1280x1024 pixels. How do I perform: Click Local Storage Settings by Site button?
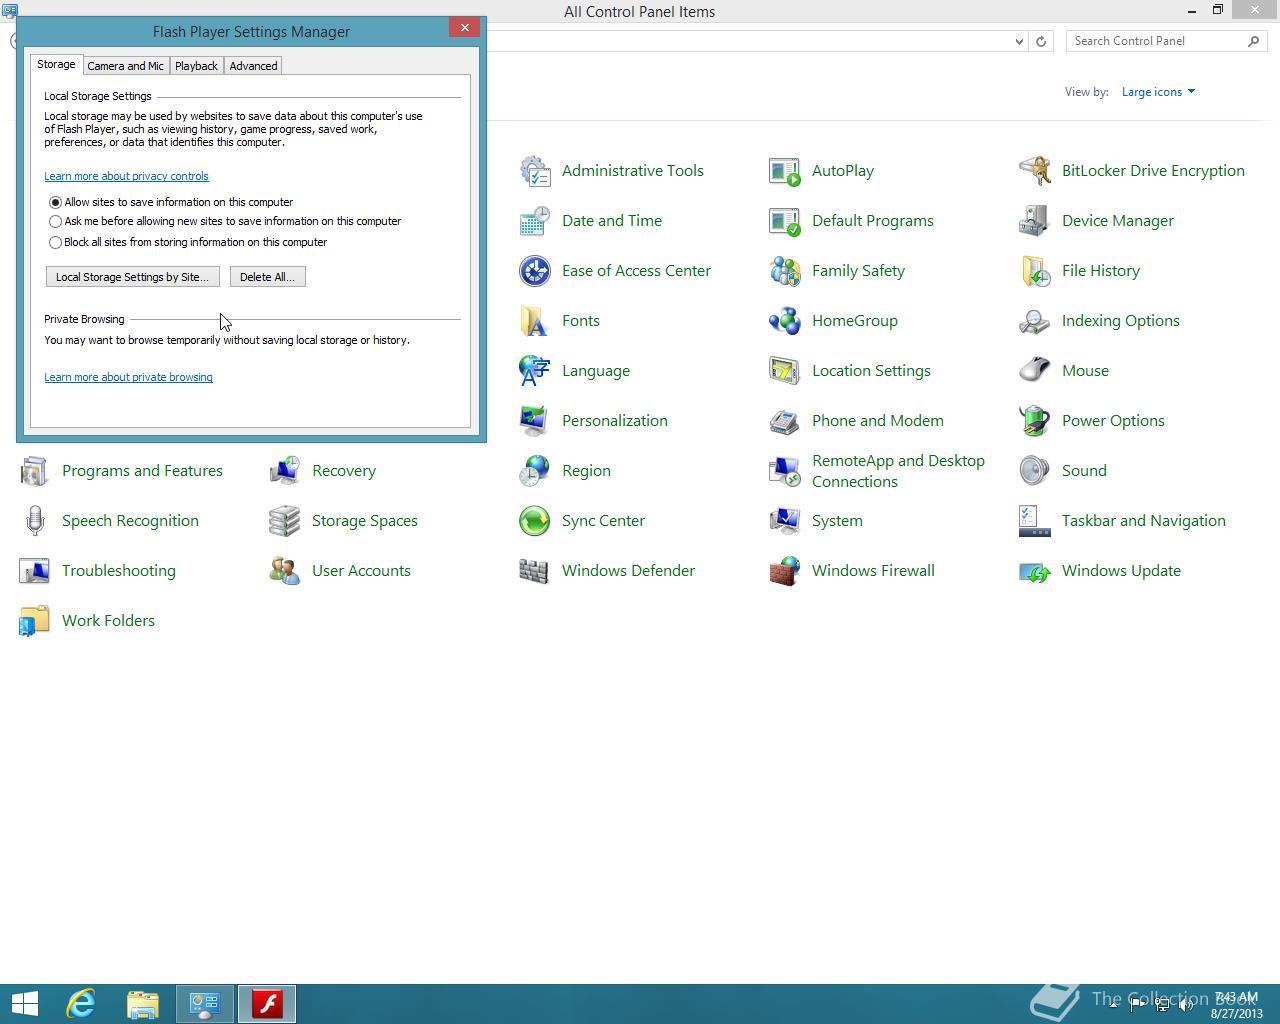(132, 277)
